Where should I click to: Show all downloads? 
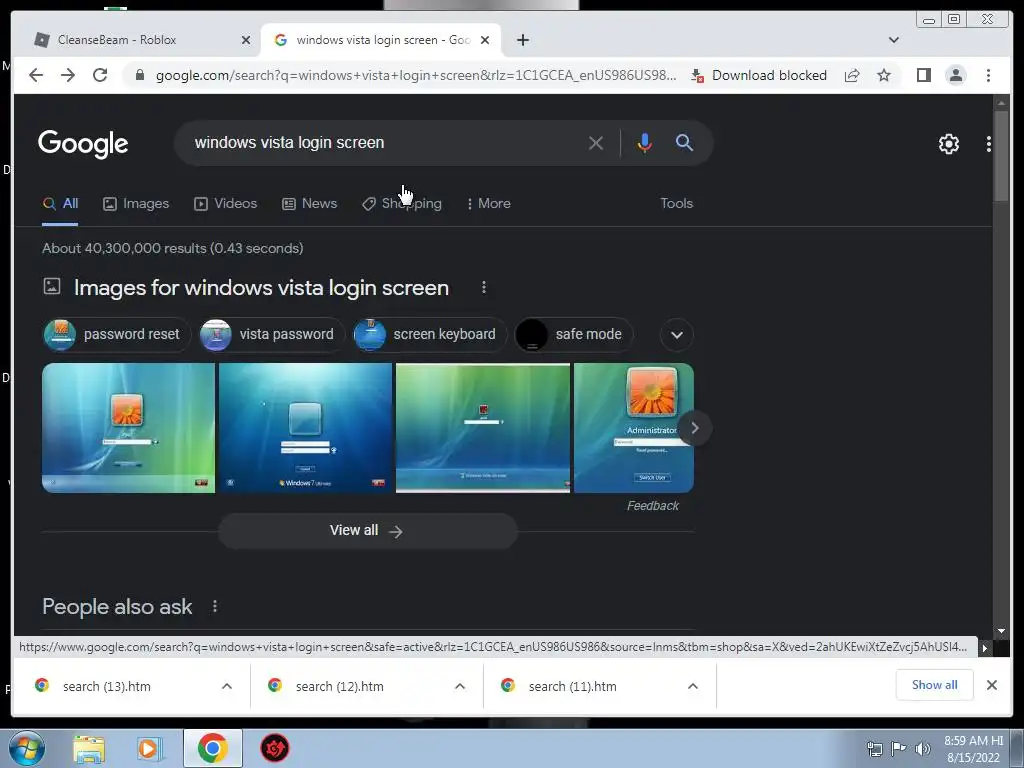coord(935,684)
